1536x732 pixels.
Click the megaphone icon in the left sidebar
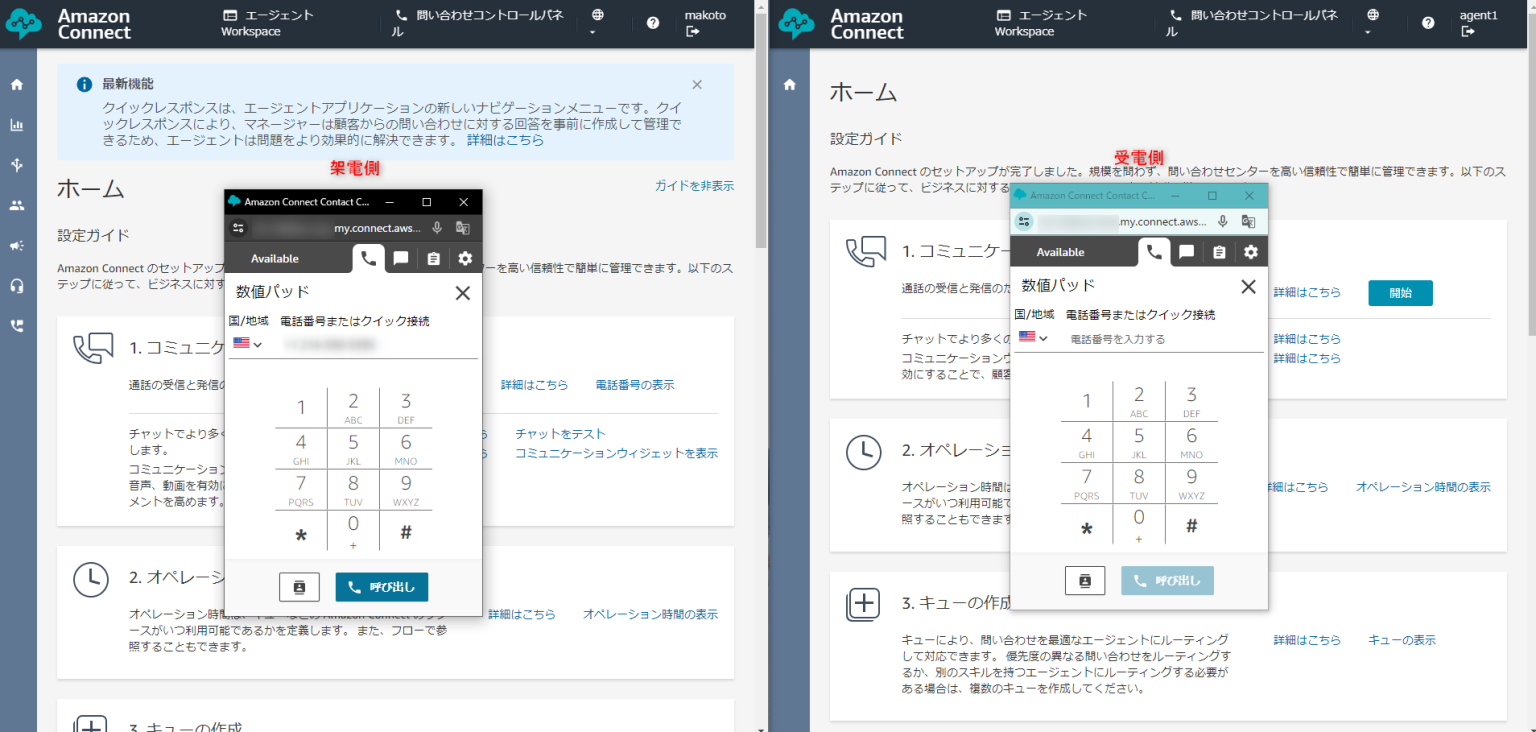(16, 245)
